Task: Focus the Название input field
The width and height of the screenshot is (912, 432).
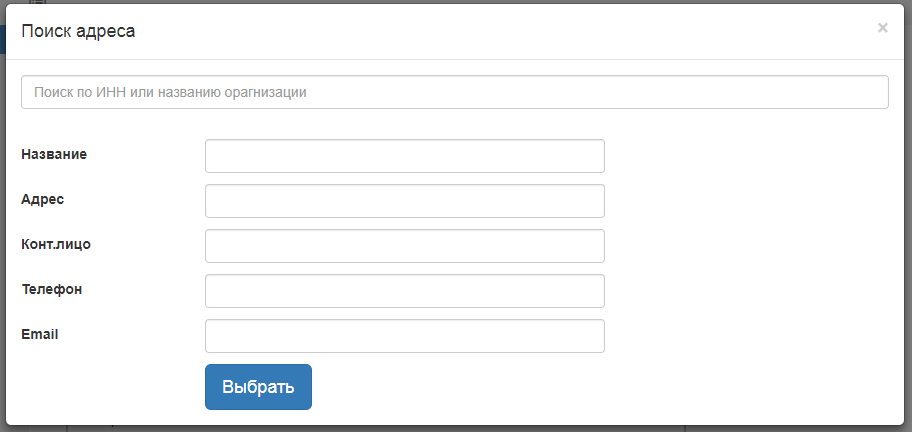Action: (x=404, y=156)
